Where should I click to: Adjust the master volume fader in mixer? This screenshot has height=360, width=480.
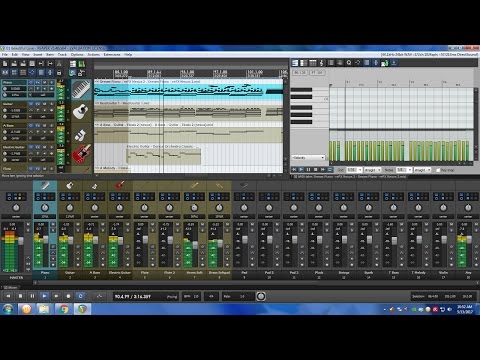(x=21, y=241)
